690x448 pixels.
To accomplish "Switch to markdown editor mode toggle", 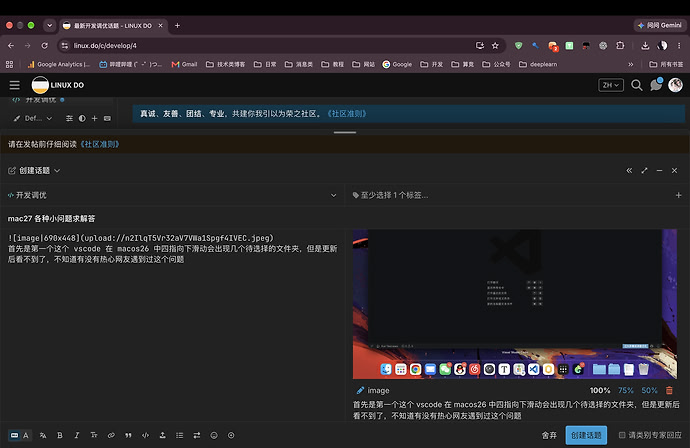I will tap(15, 435).
